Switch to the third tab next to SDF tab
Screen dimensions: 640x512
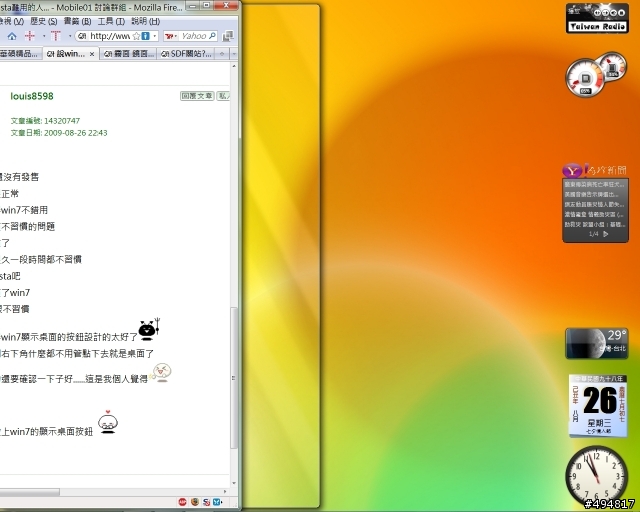[129, 54]
